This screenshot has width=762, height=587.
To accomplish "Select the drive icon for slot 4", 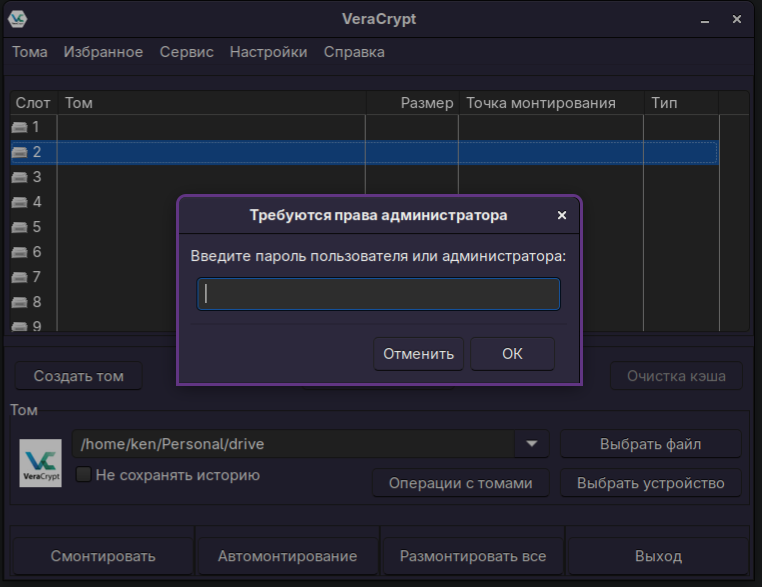I will (19, 202).
